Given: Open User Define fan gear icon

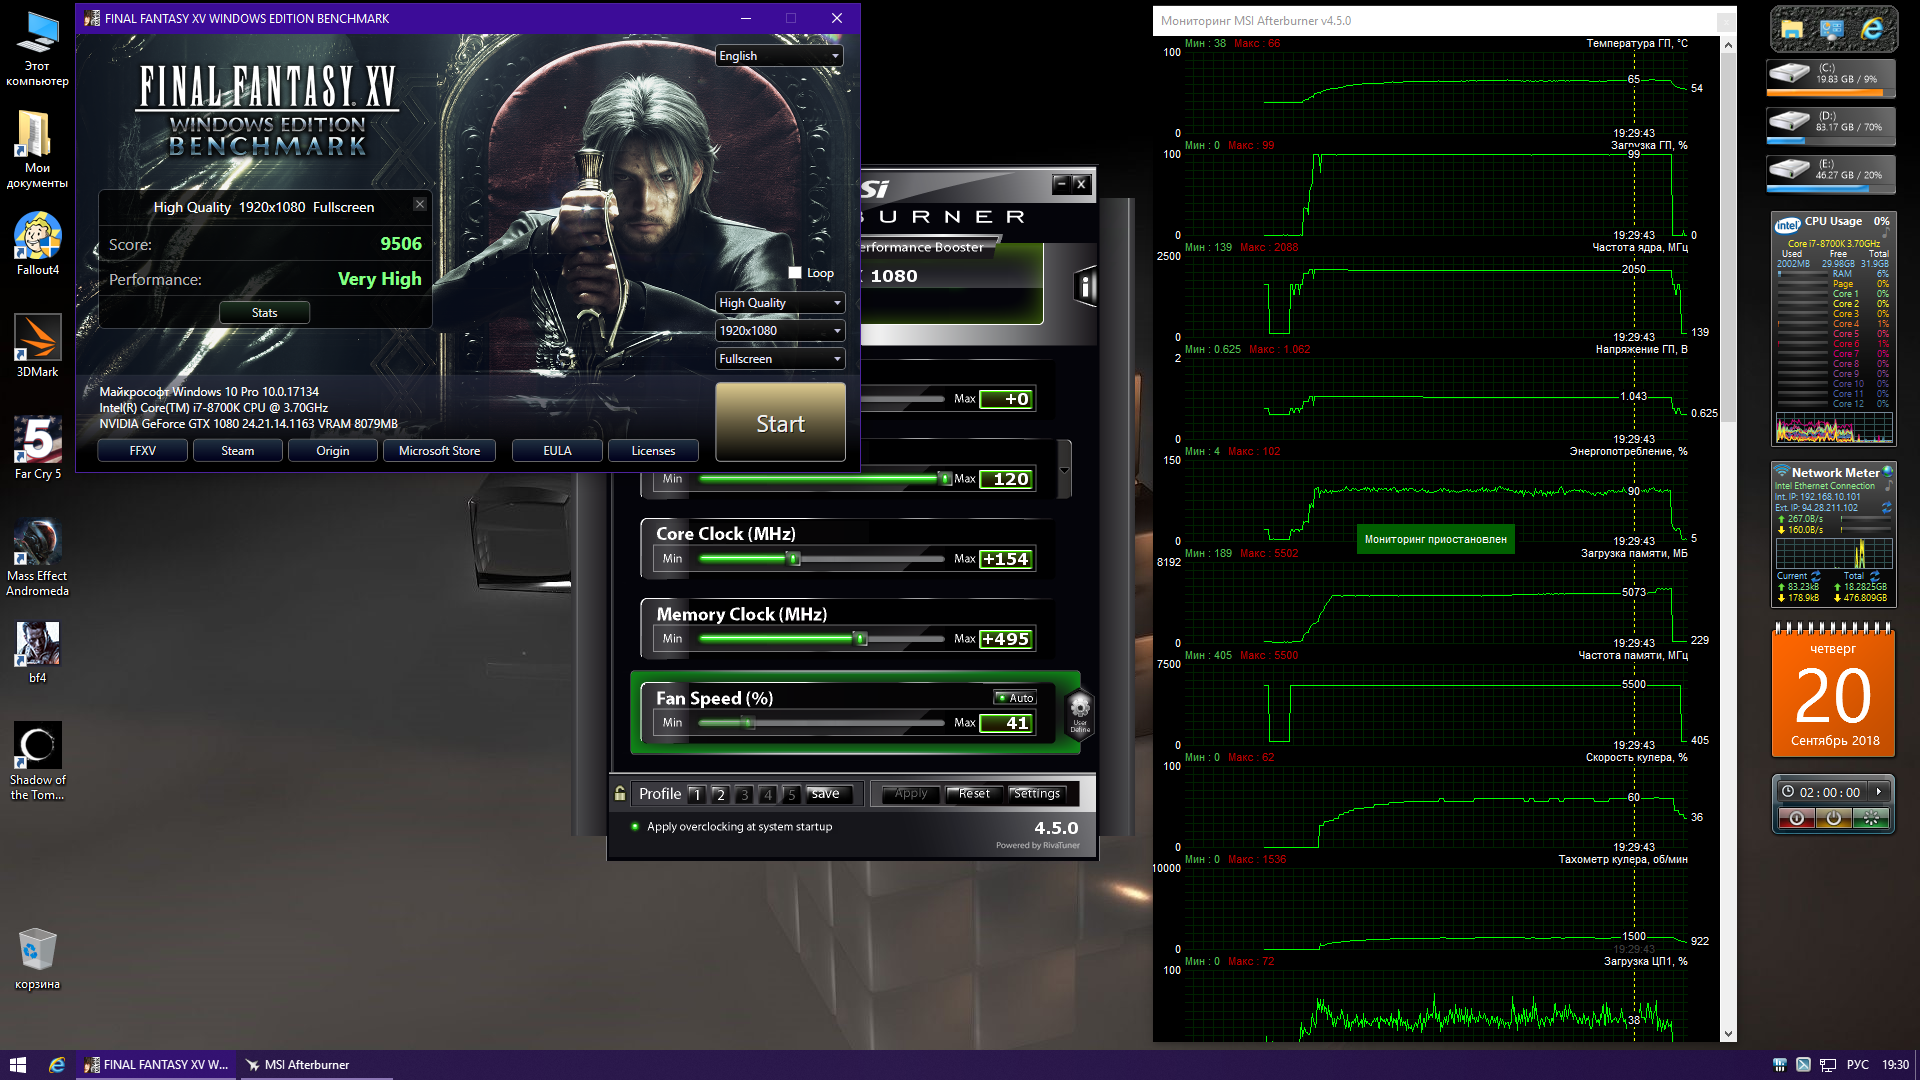Looking at the screenshot, I should 1080,712.
